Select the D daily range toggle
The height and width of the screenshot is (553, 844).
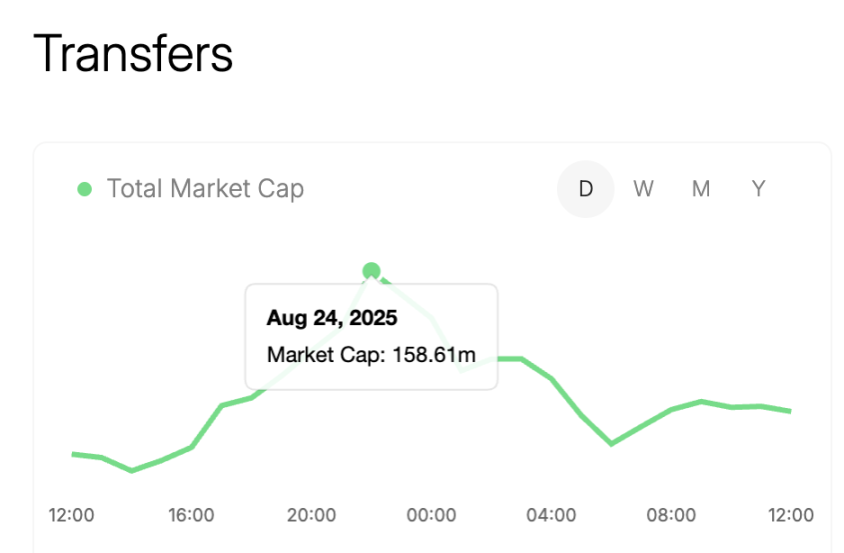pos(585,189)
